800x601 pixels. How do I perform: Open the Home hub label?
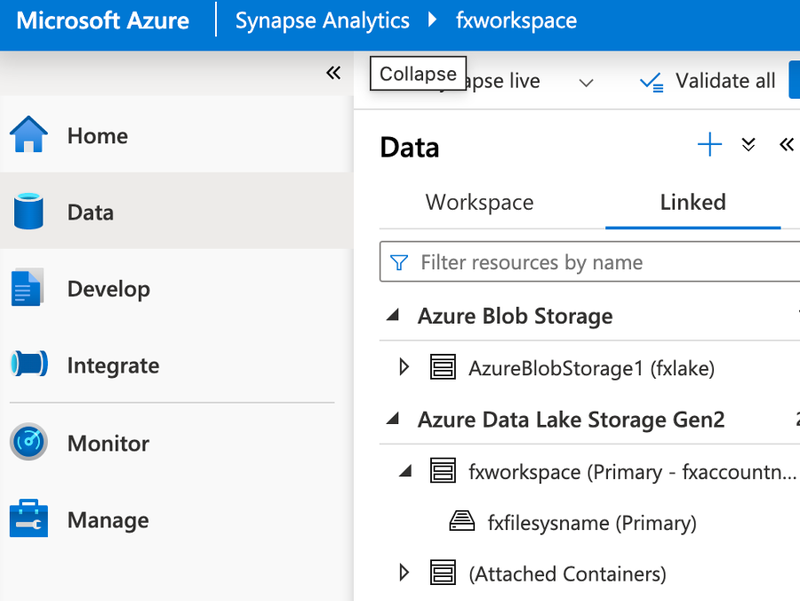tap(97, 136)
